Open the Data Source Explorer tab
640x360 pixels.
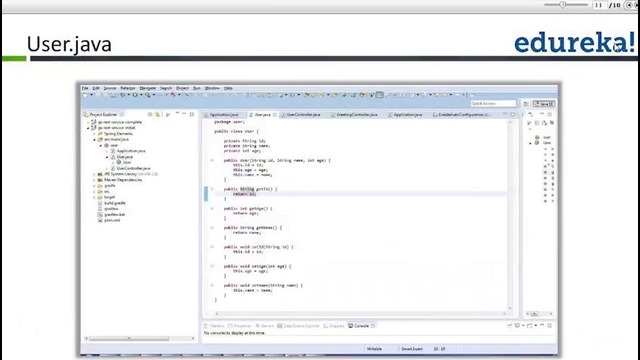(301, 326)
